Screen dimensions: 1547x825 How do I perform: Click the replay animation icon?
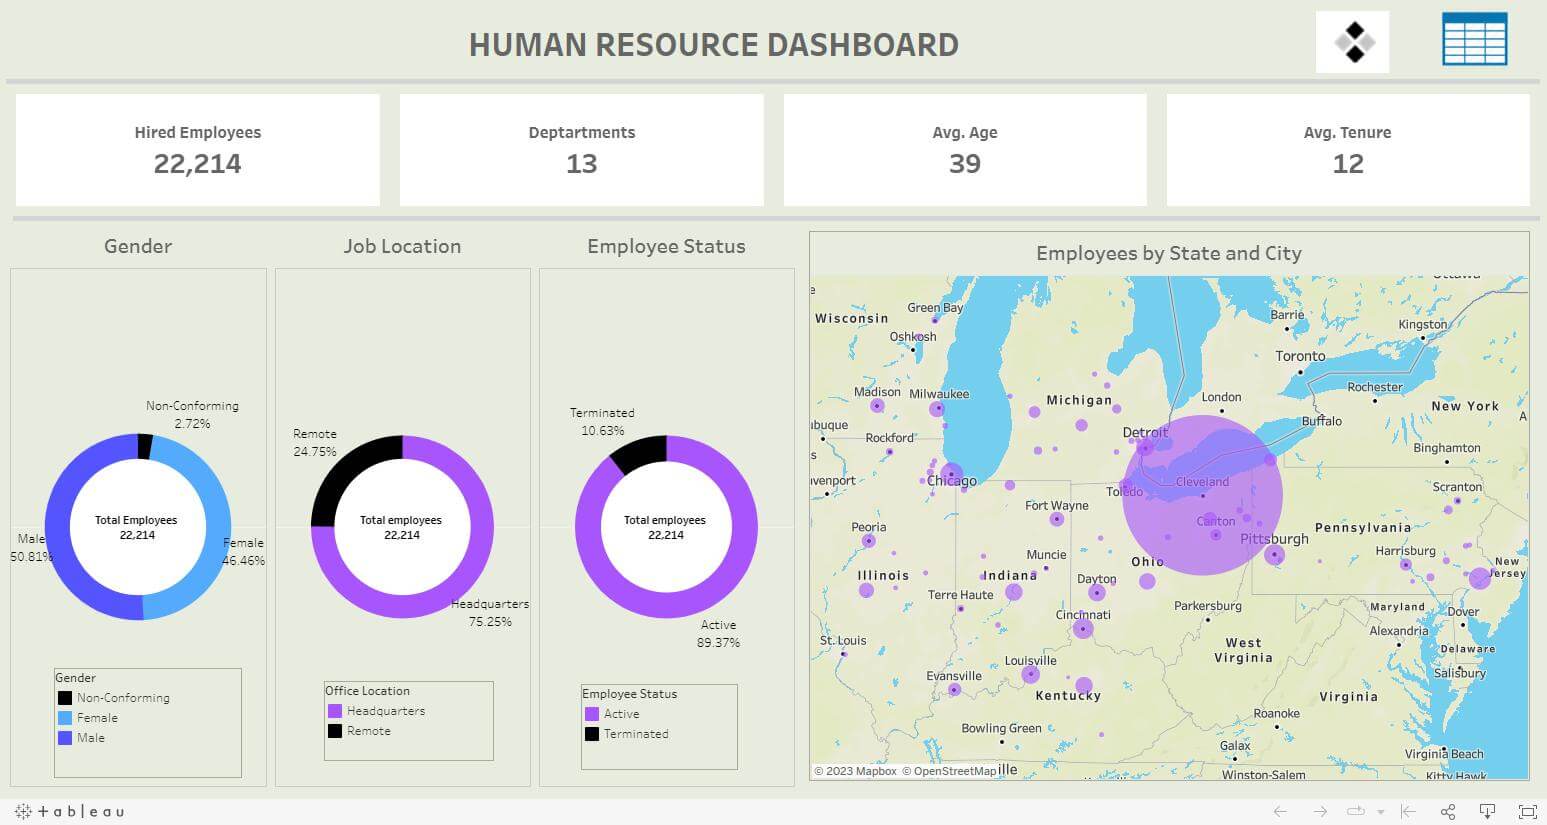(1356, 811)
